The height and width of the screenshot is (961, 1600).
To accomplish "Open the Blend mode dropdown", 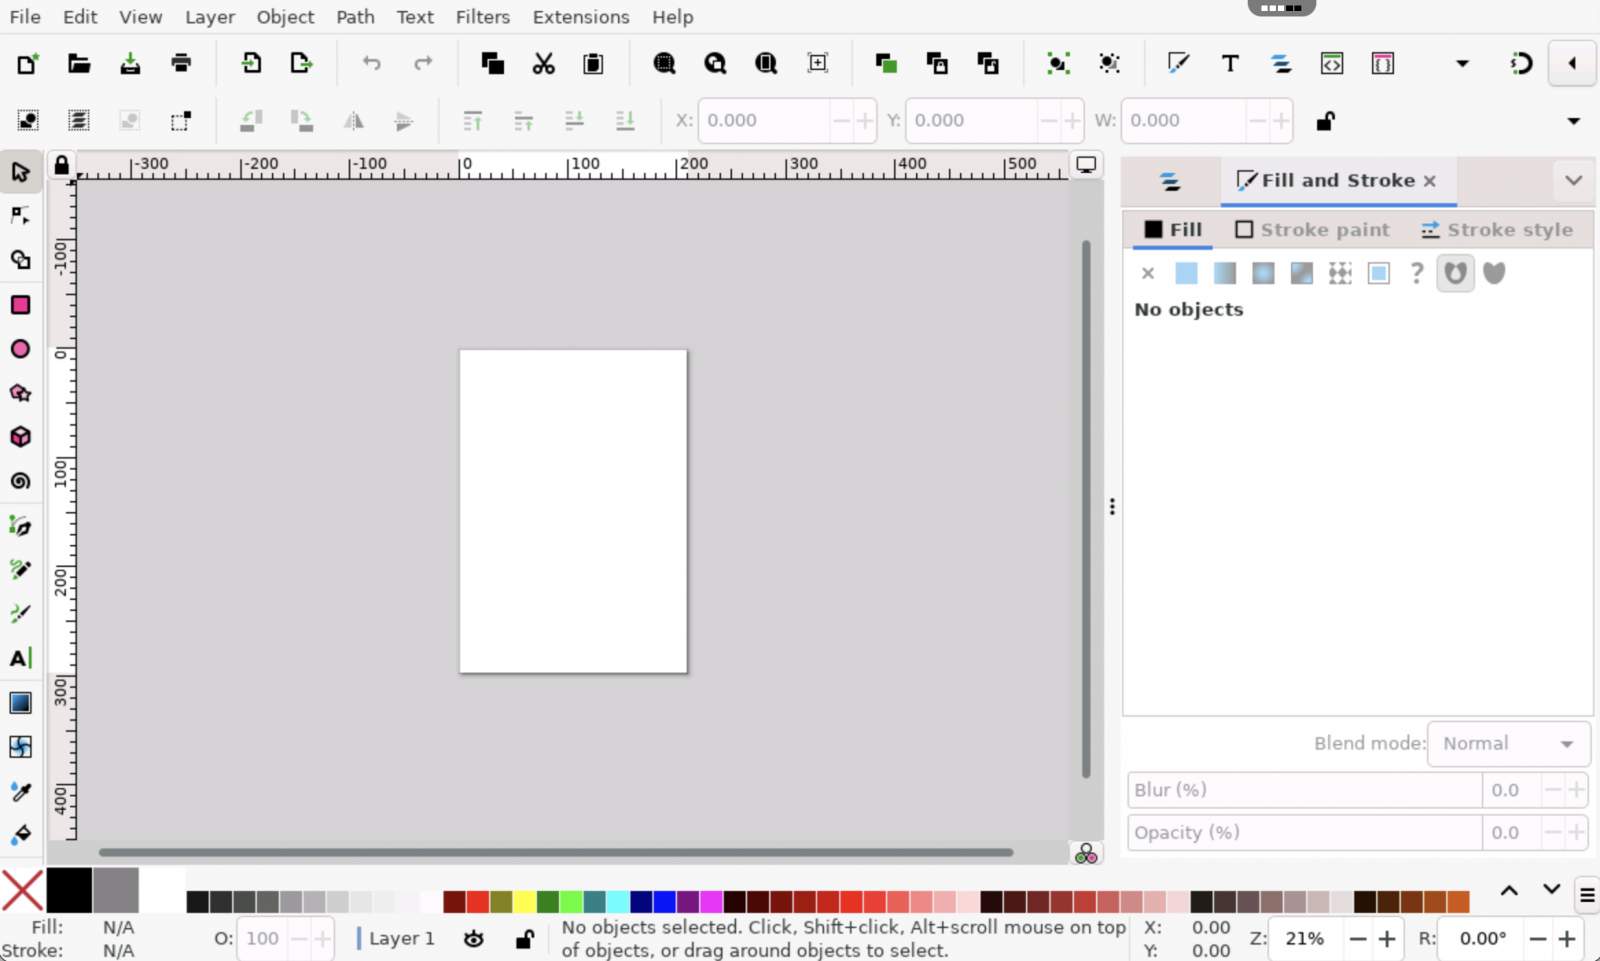I will pyautogui.click(x=1508, y=744).
